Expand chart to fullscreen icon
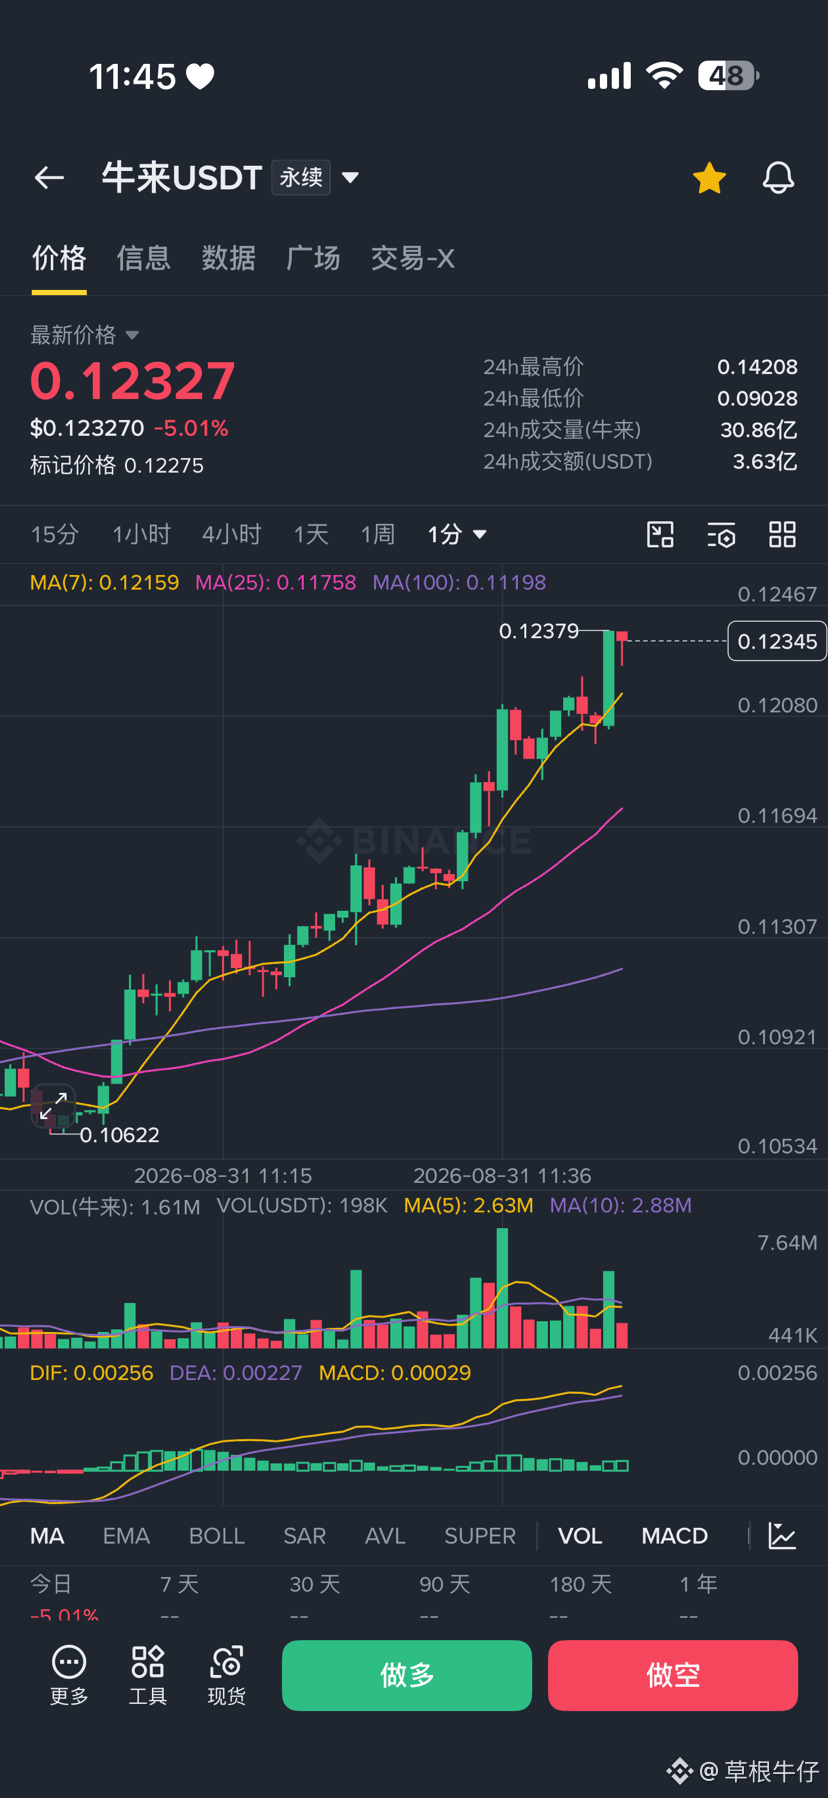 tap(53, 1105)
